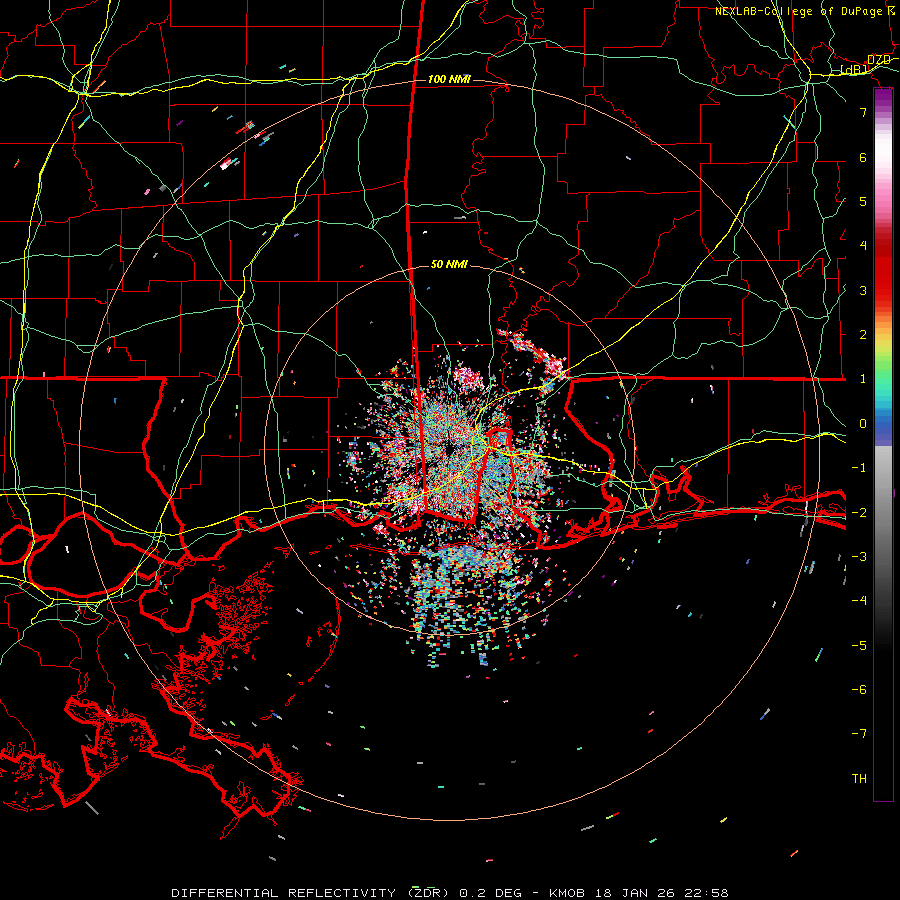Click the -5 value on the color scale
This screenshot has width=900, height=900.
859,646
